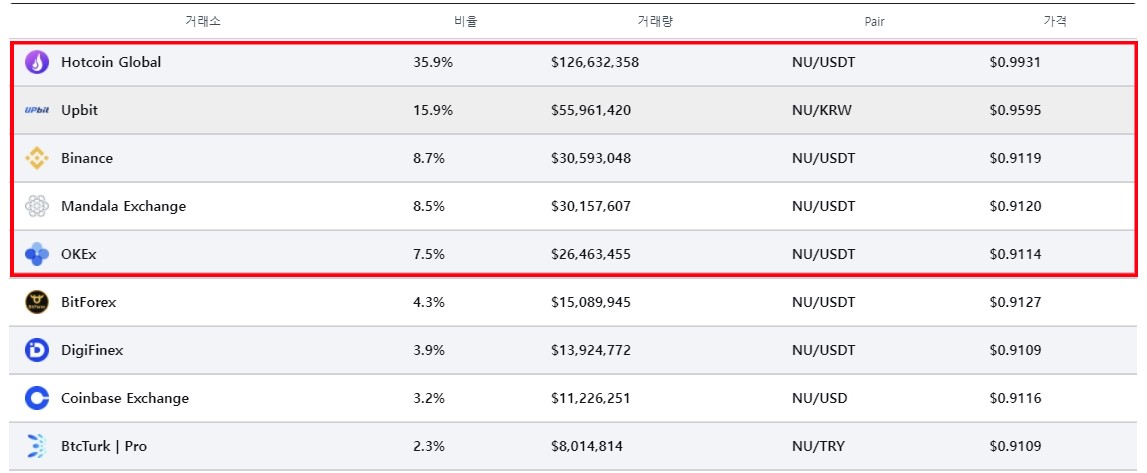
Task: Click the BtcTurk Pro logo icon
Action: pyautogui.click(x=37, y=446)
